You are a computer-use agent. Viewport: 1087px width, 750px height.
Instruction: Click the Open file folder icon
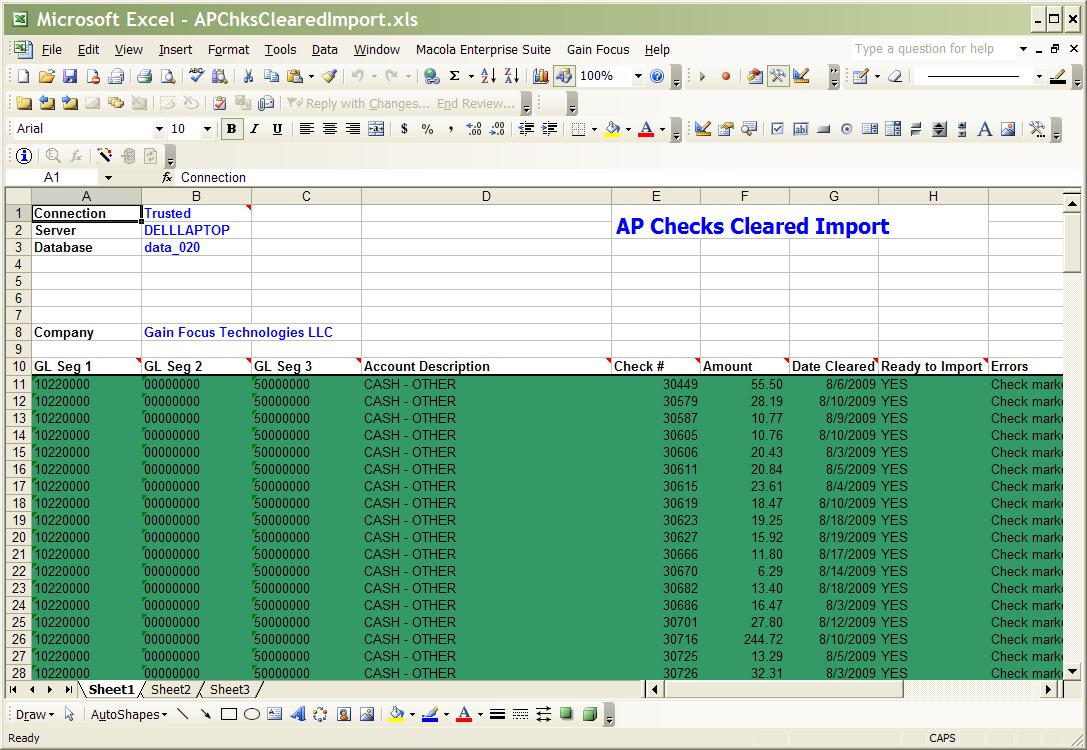[46, 76]
